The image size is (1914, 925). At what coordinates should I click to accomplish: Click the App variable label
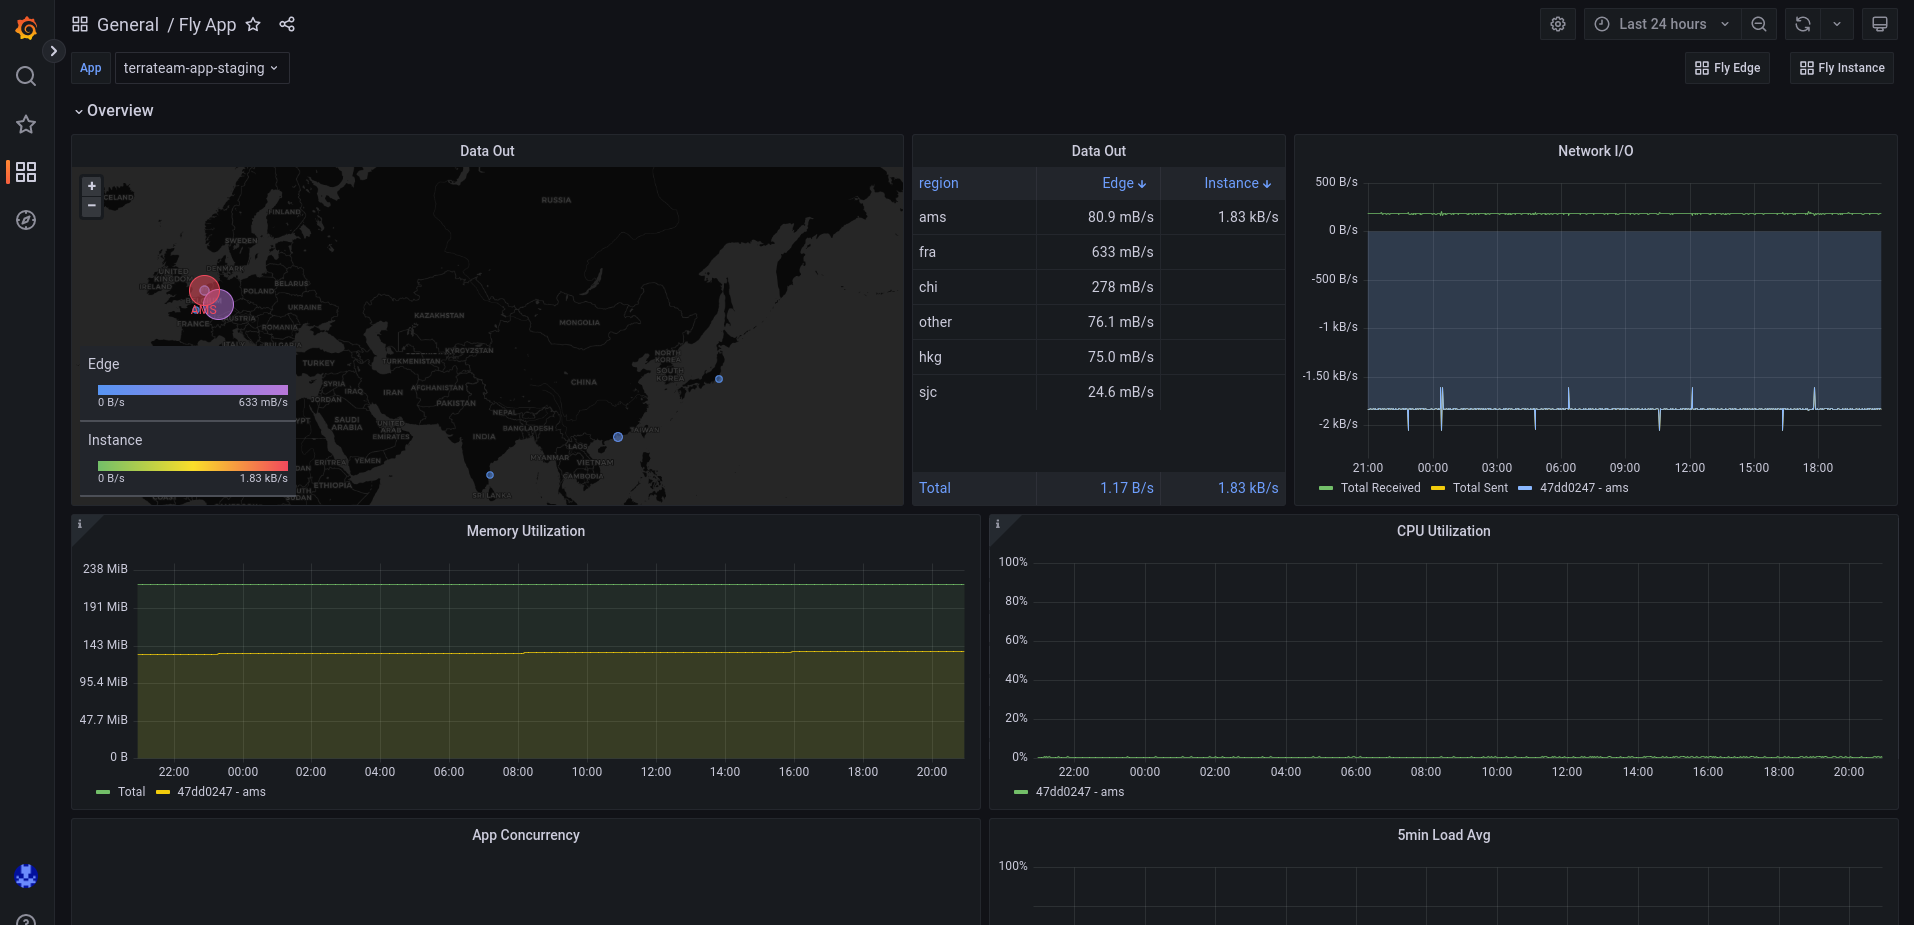pos(91,68)
